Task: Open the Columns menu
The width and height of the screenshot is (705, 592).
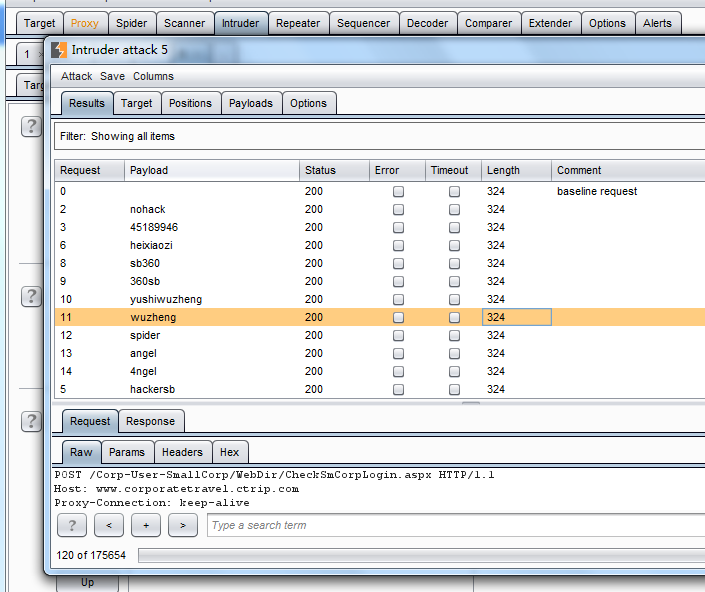Action: pos(153,76)
